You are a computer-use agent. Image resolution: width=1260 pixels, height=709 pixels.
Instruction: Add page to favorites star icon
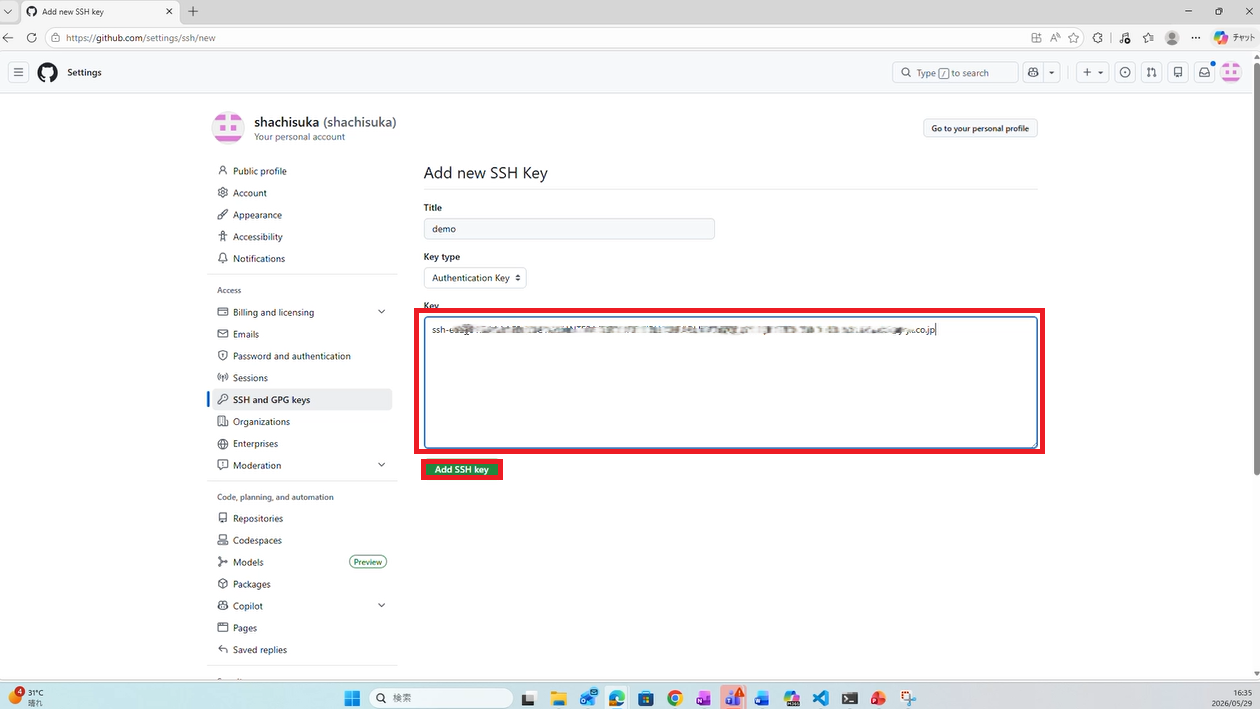pyautogui.click(x=1073, y=38)
